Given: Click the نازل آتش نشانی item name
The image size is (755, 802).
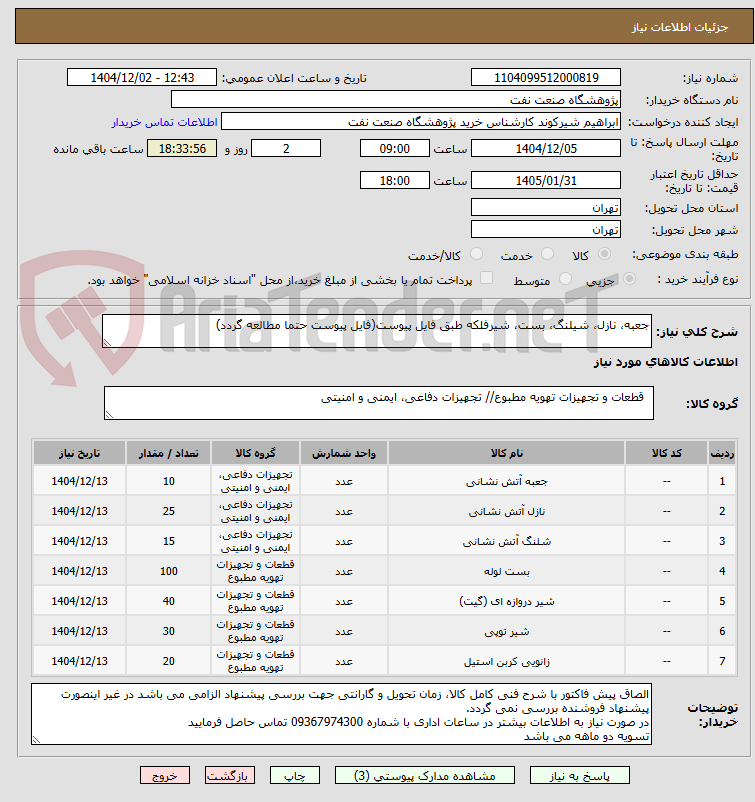Looking at the screenshot, I should click(506, 511).
